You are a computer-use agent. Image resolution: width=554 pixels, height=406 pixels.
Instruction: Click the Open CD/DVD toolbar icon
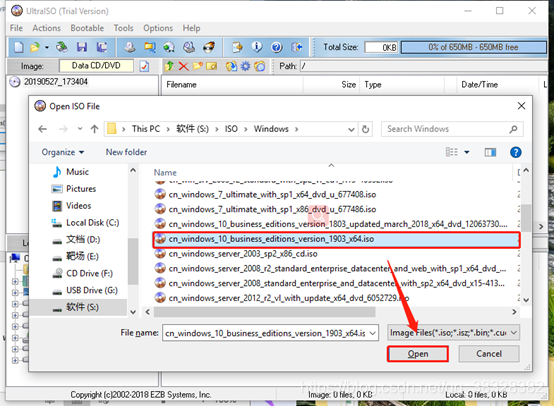(x=62, y=47)
